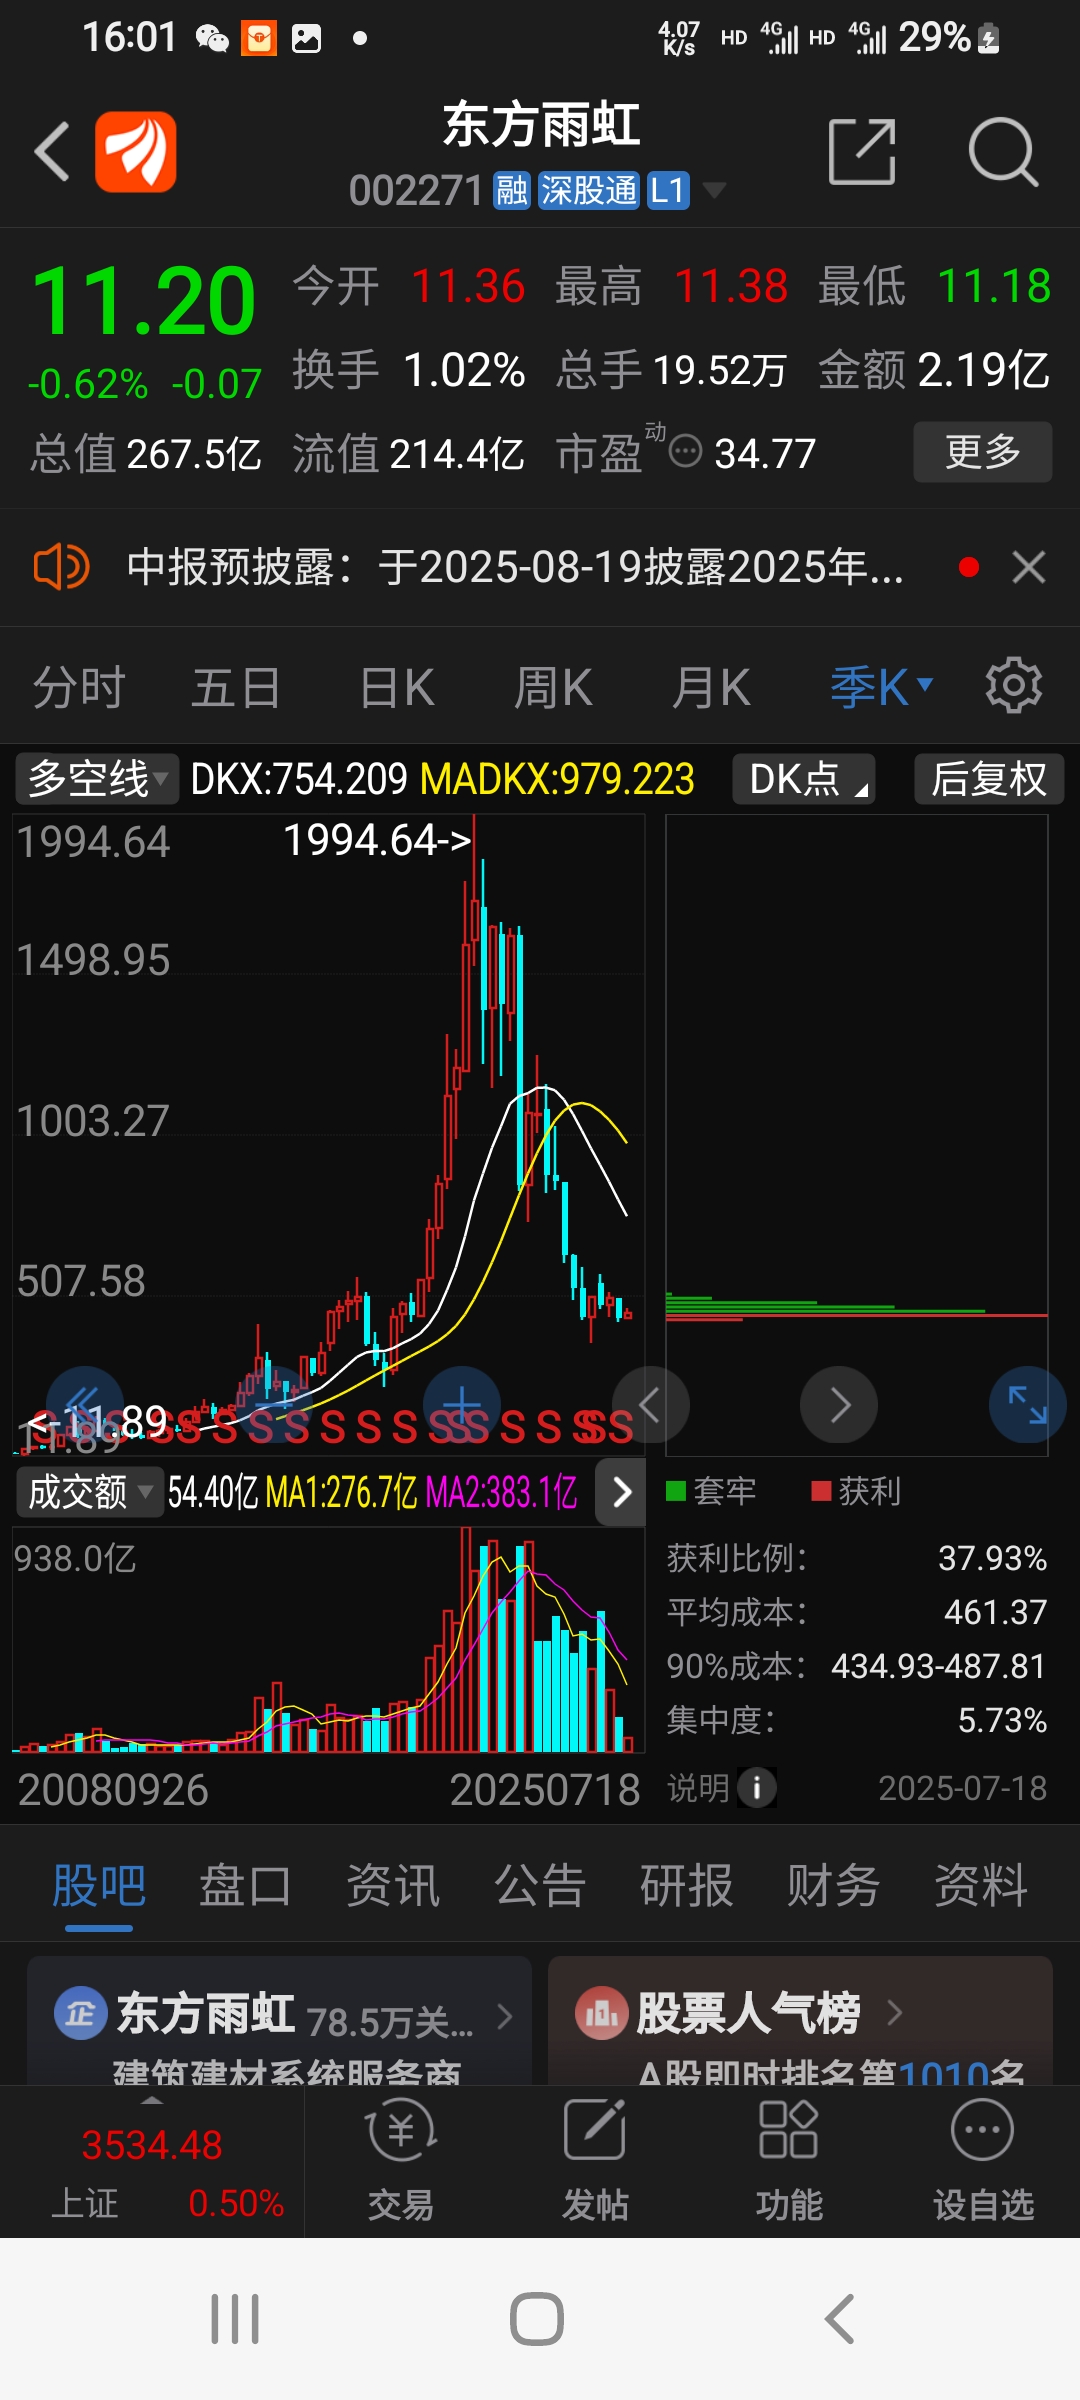Open the Eastmoney orange app logo
This screenshot has height=2400, width=1080.
point(136,152)
